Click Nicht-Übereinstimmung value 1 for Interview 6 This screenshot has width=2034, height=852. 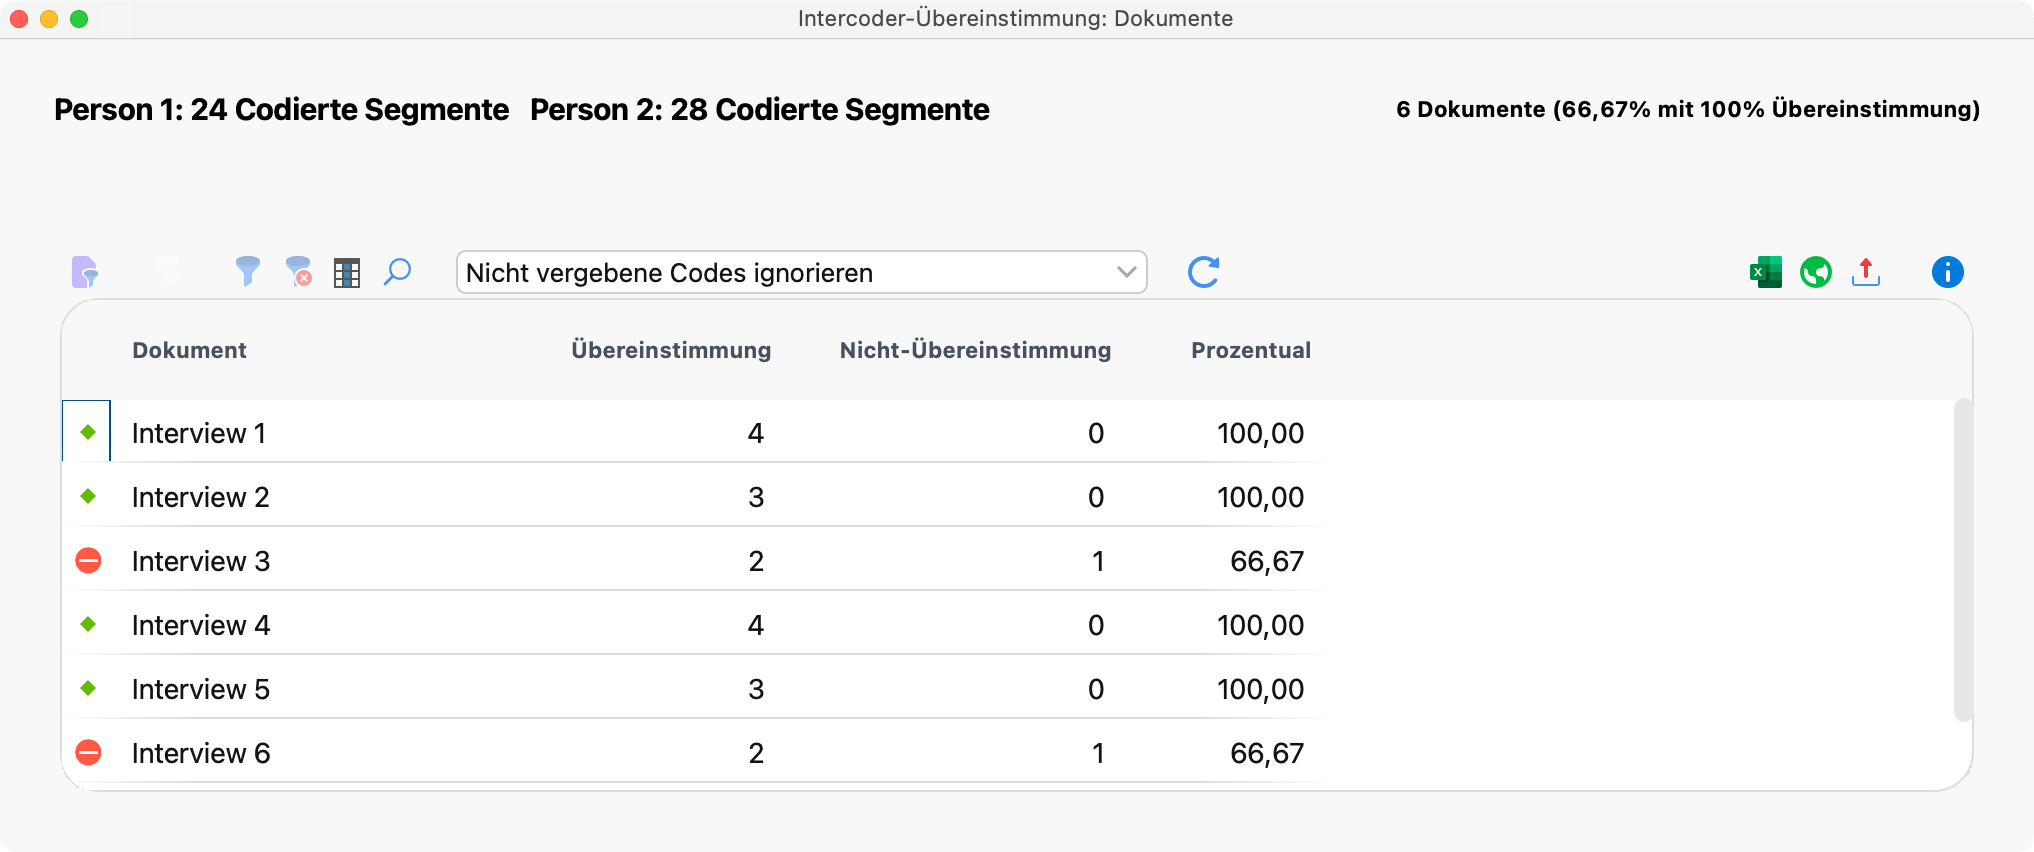pyautogui.click(x=1098, y=753)
